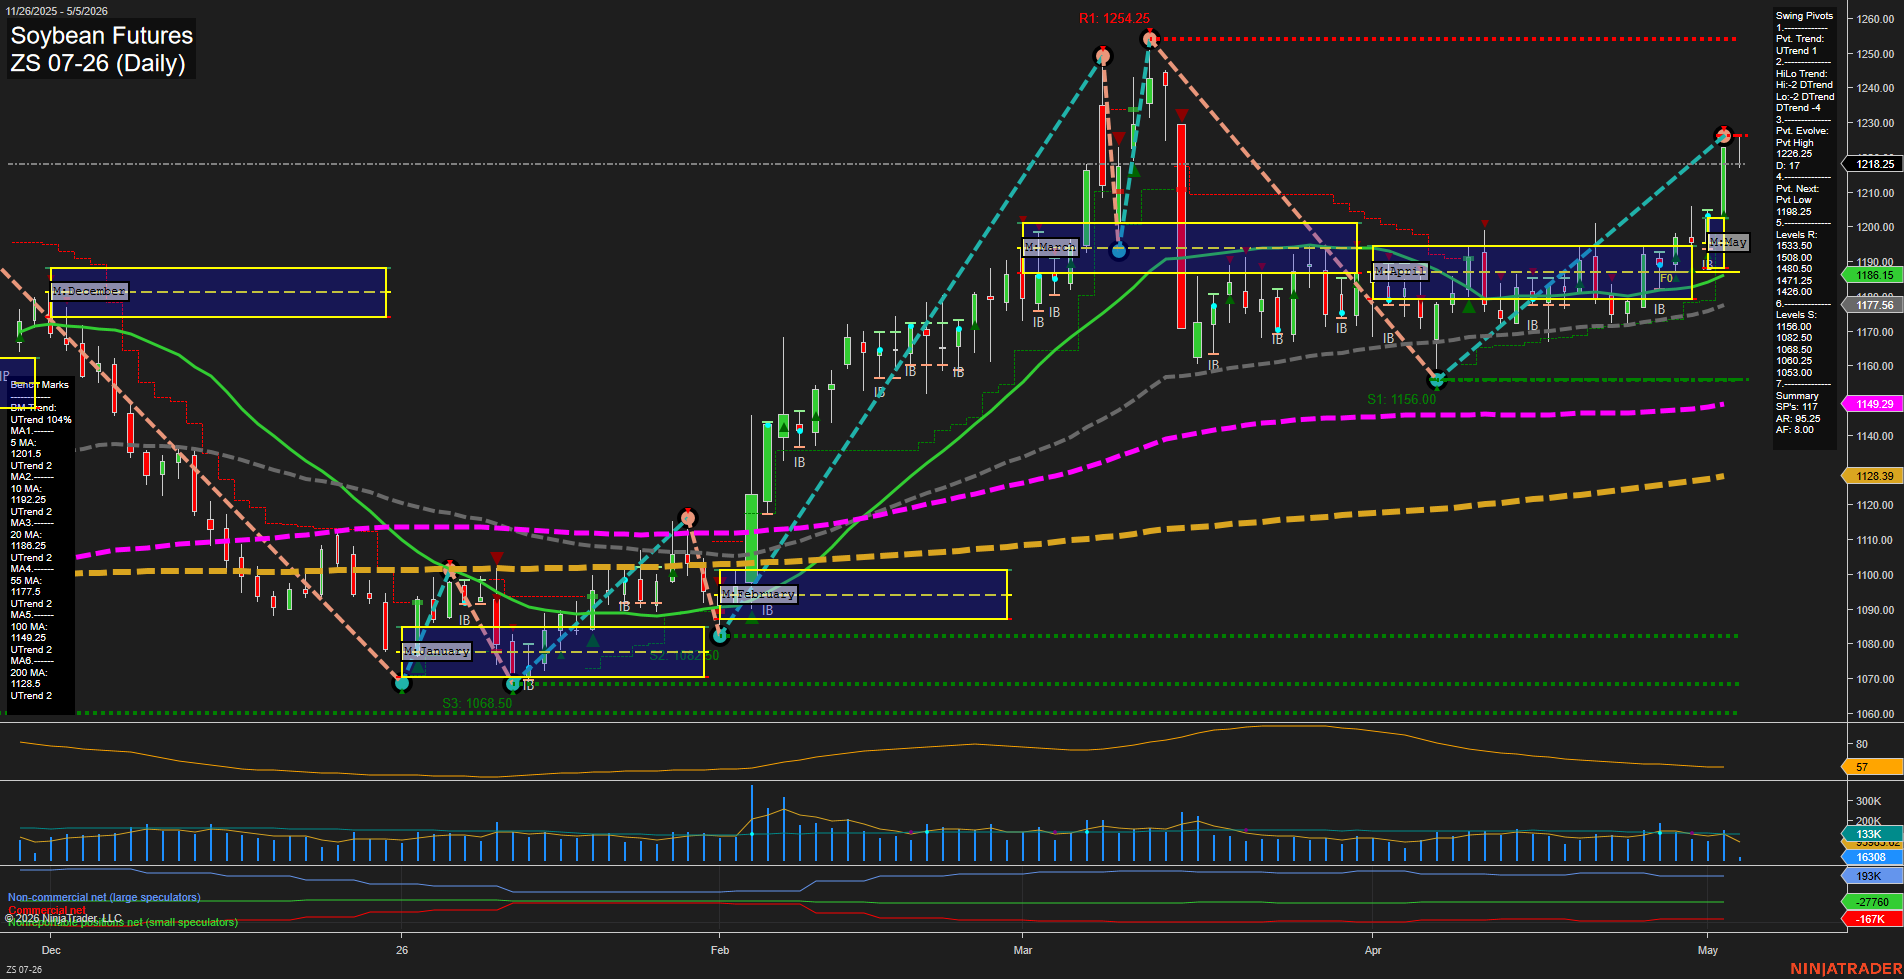
Task: Click the red -167K COT marker
Action: [1872, 919]
